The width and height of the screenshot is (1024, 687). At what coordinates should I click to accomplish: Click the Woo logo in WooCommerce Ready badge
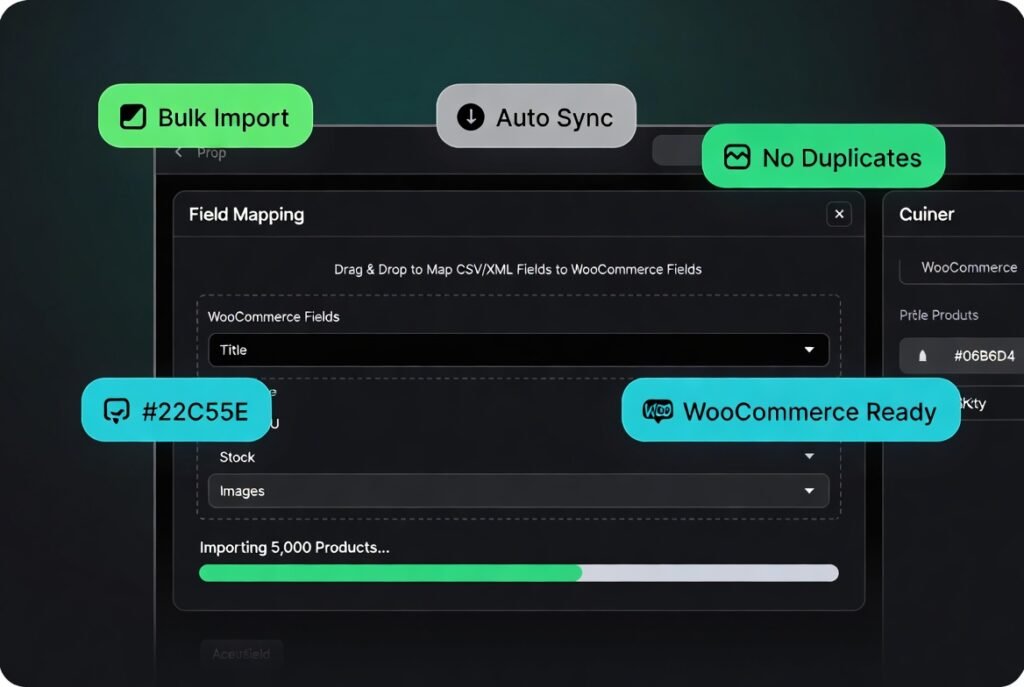[x=658, y=411]
